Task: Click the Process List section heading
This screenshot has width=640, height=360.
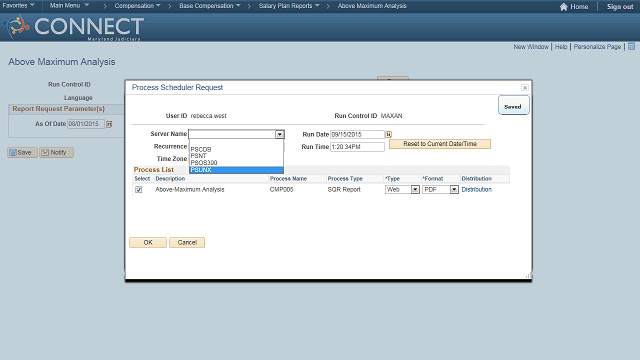Action: (x=153, y=169)
